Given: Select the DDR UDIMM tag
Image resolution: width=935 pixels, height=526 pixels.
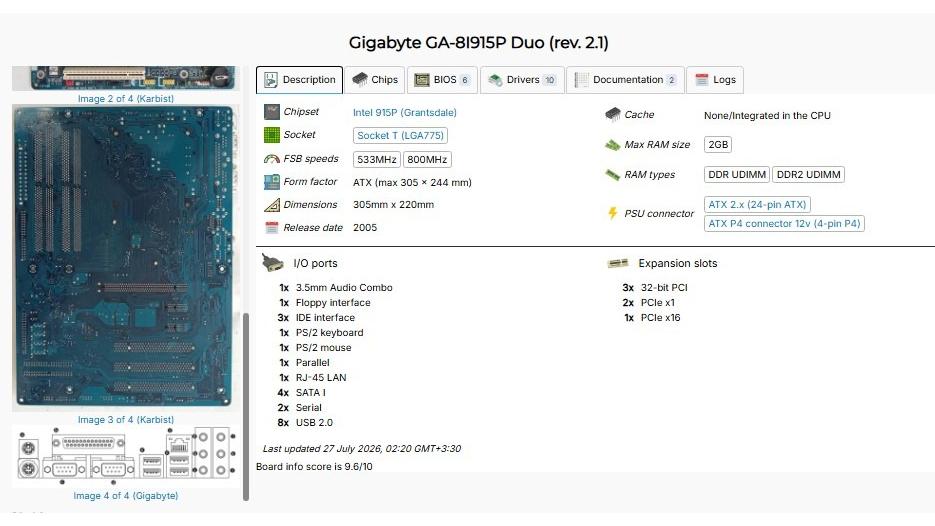Looking at the screenshot, I should tap(737, 174).
